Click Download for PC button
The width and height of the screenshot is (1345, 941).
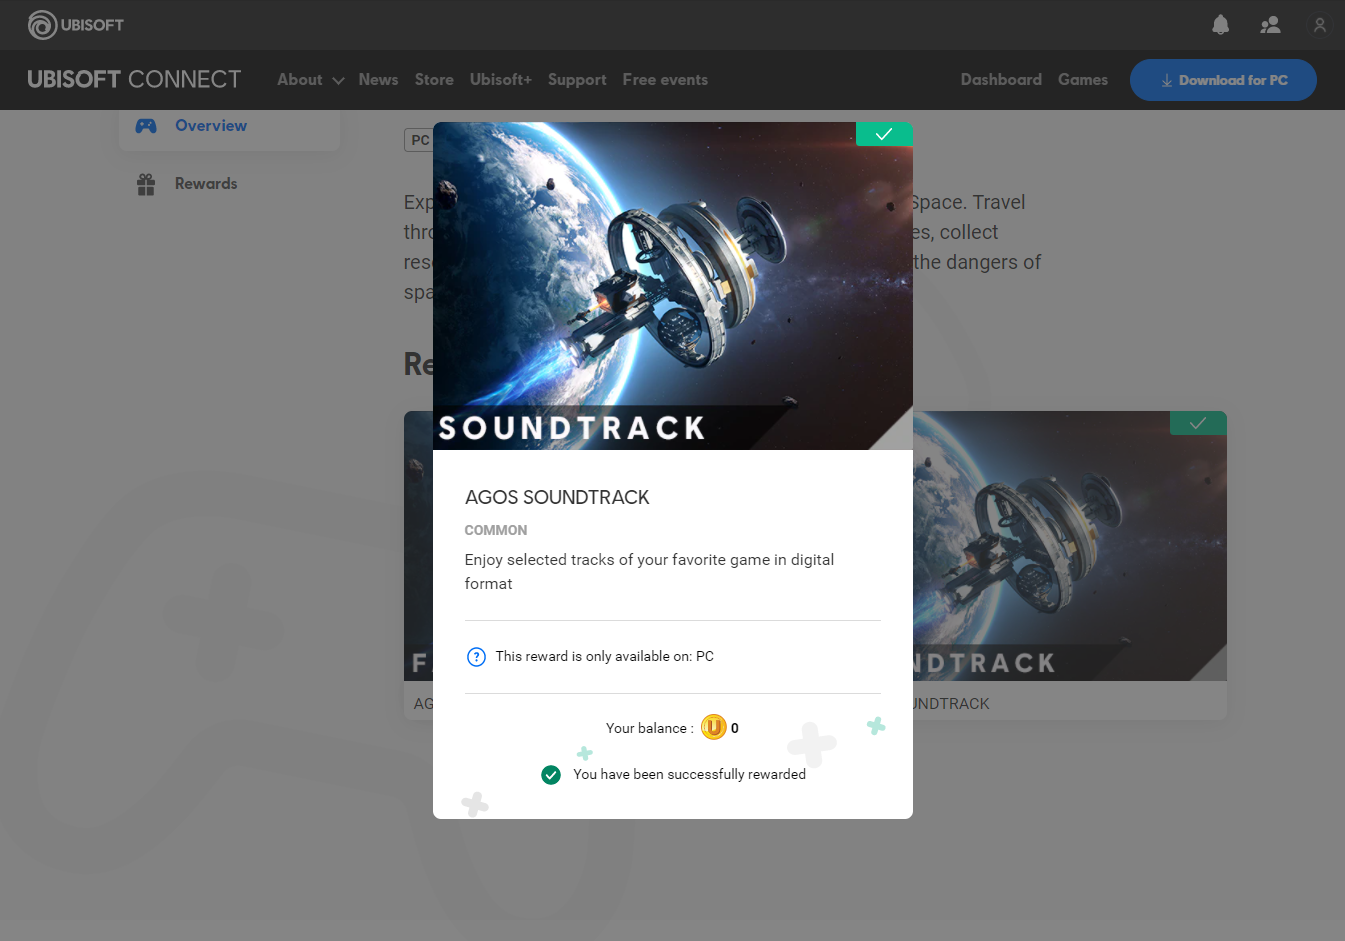(1223, 80)
